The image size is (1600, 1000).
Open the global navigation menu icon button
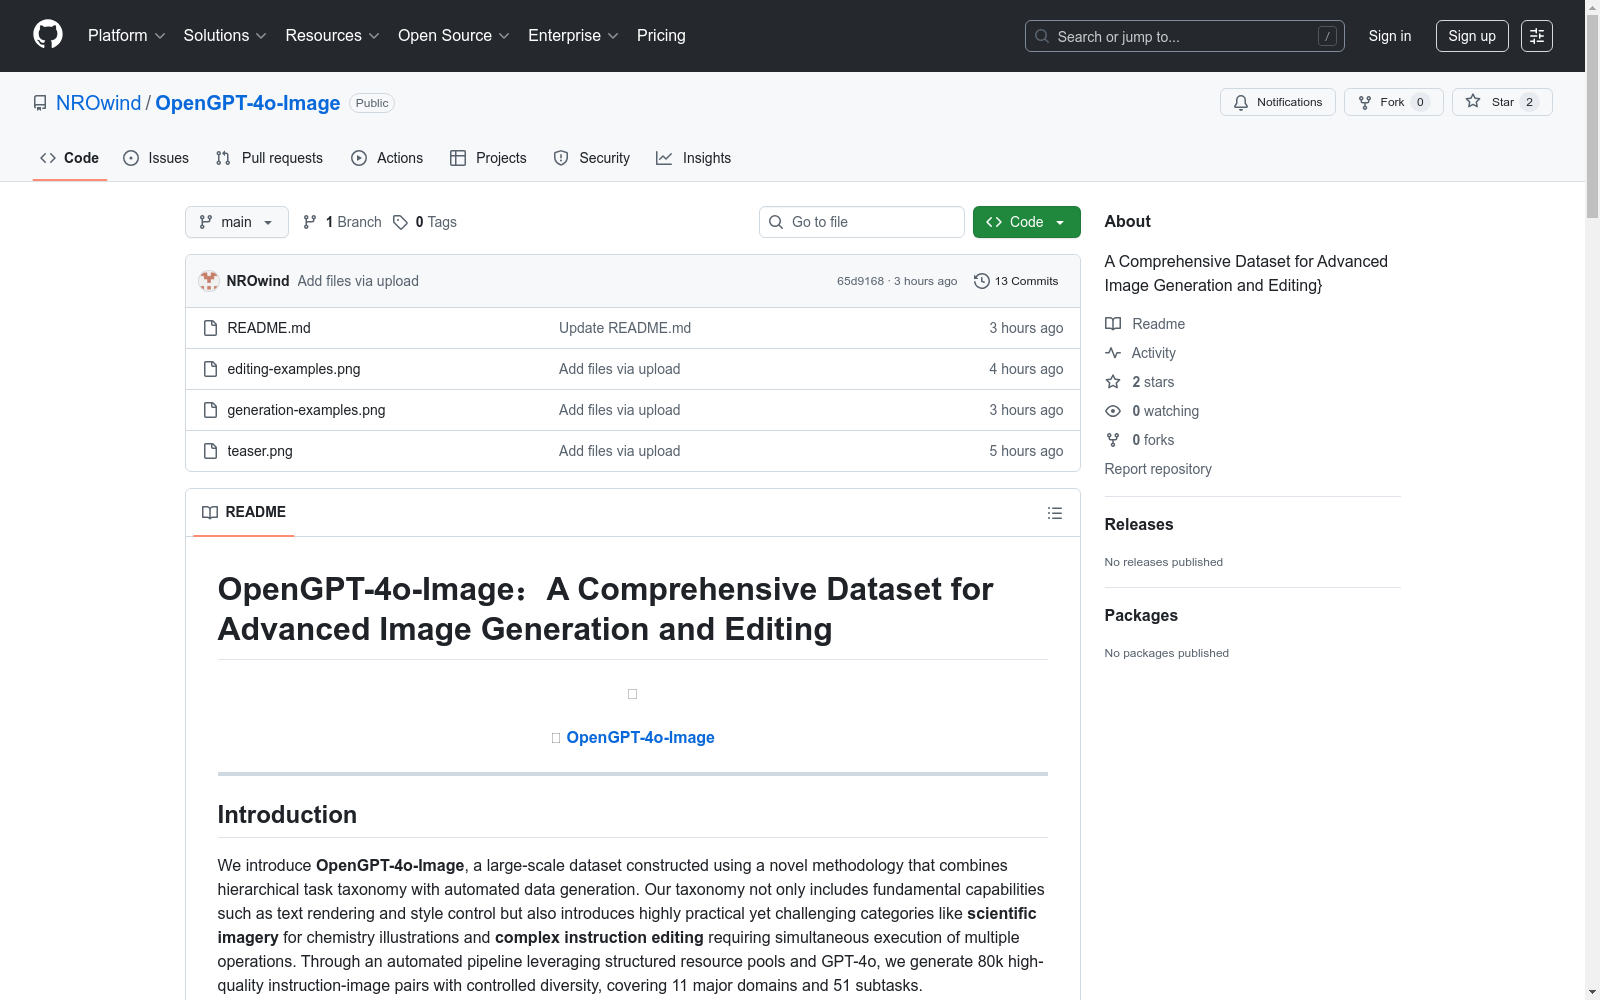1537,36
